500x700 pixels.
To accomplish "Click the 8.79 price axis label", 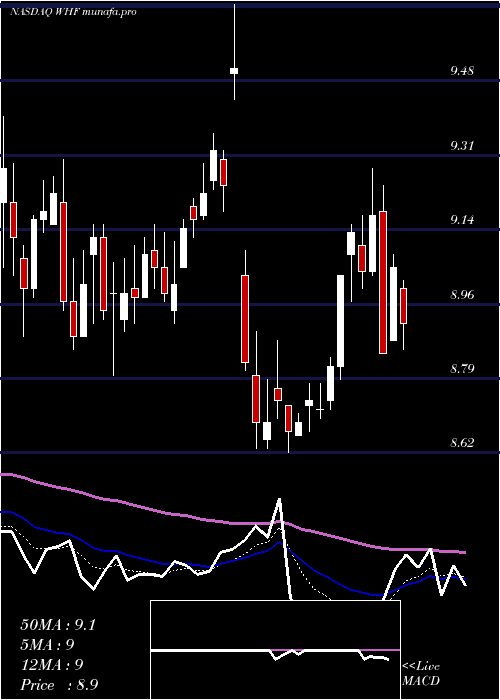I will coord(462,368).
